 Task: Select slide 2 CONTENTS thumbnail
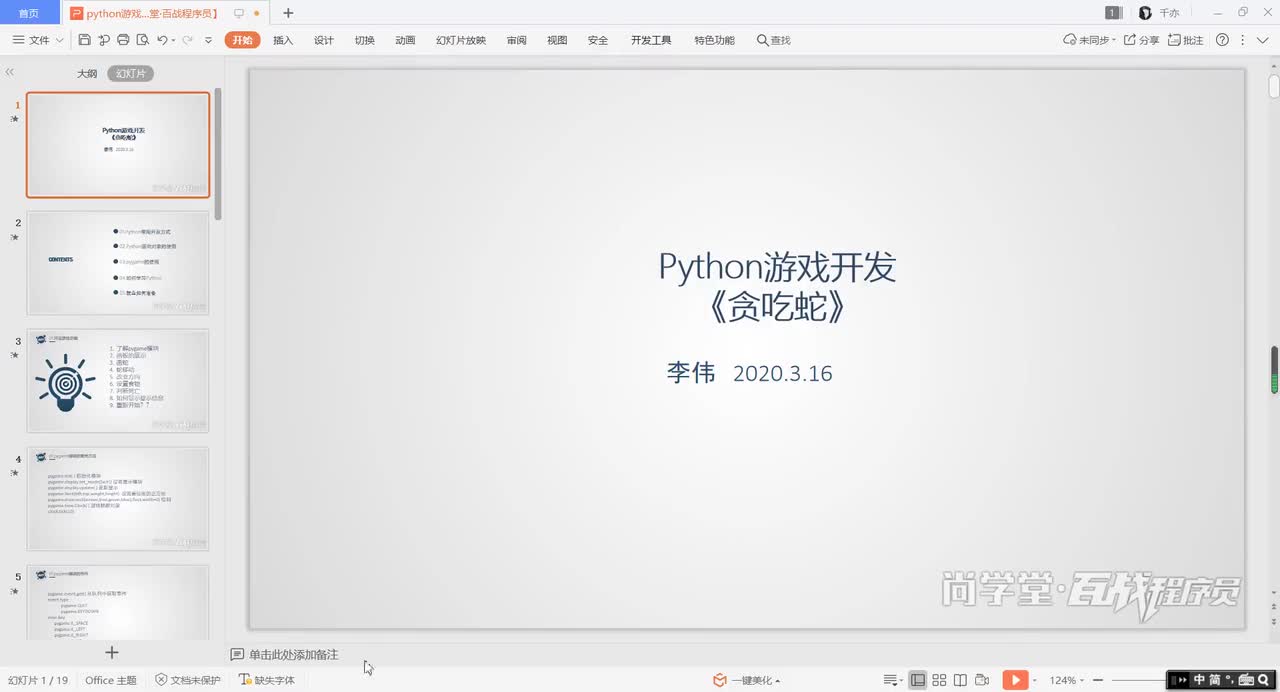point(118,263)
